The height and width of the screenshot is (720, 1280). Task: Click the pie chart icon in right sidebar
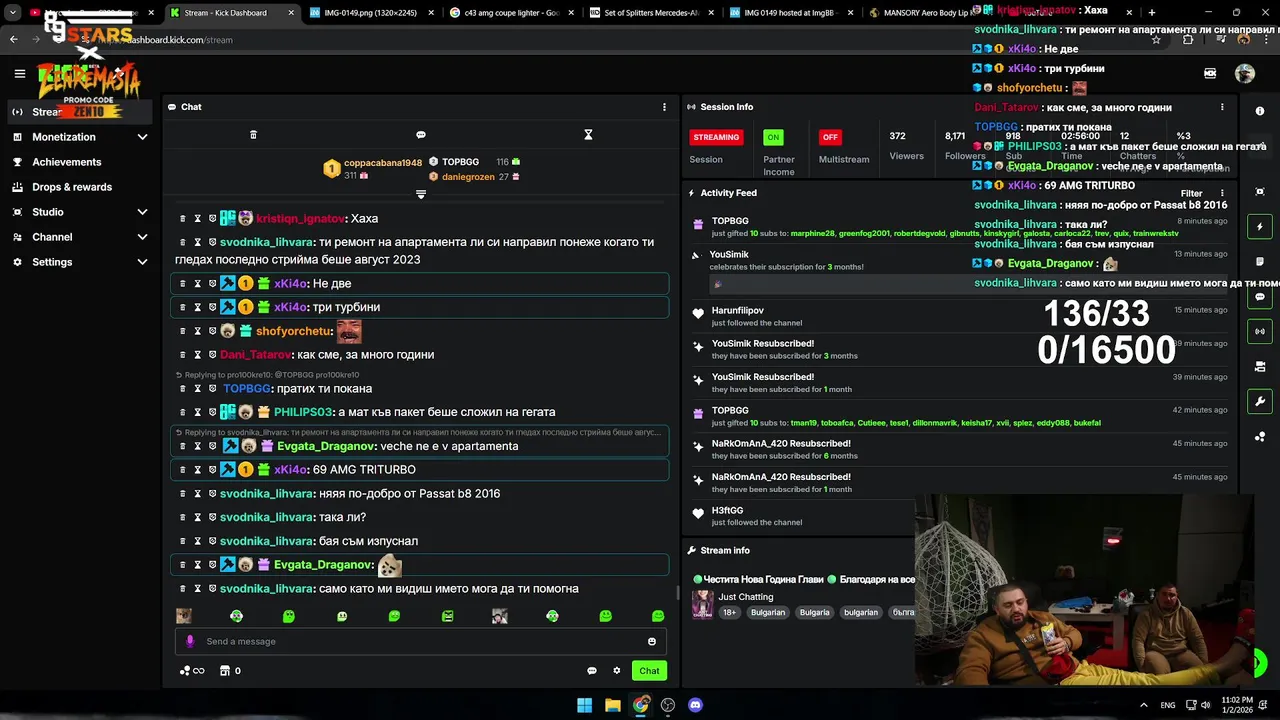coord(1260,436)
